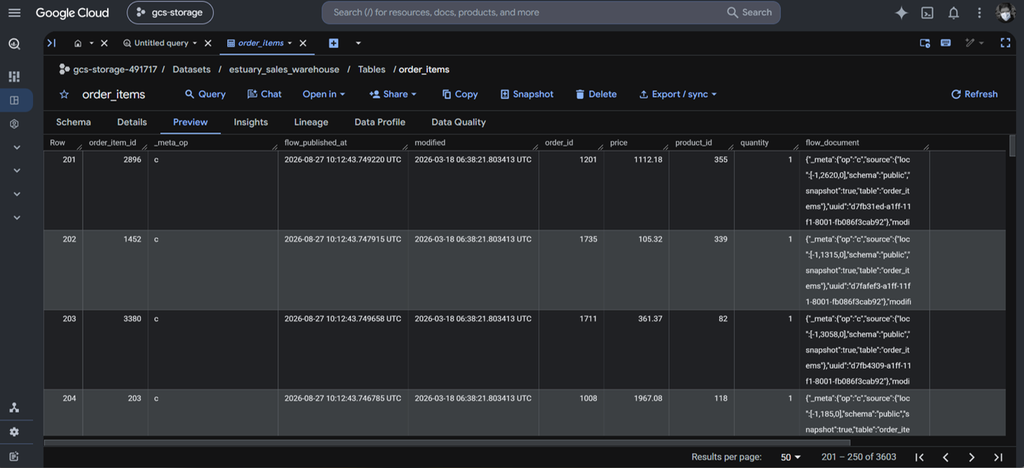Expand first chevron in left sidebar
Viewport: 1024px width, 468px height.
(17, 148)
